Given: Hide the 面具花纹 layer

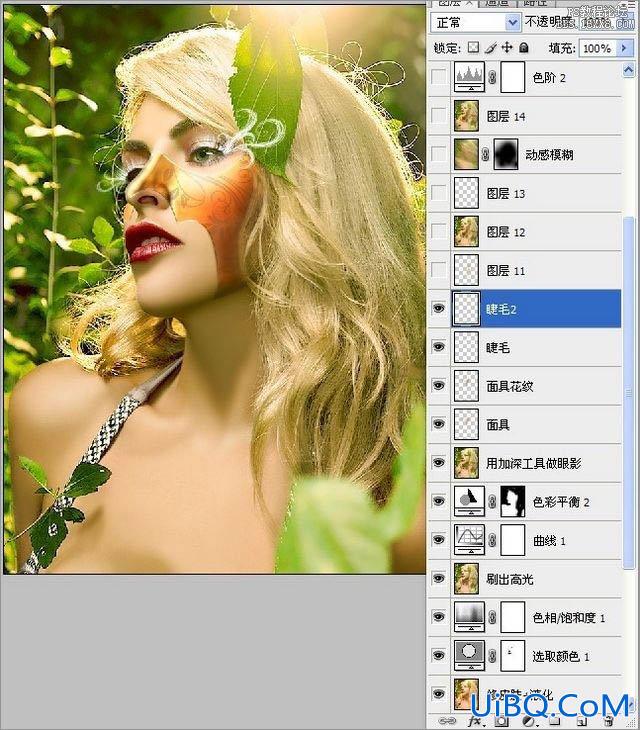Looking at the screenshot, I should [438, 385].
